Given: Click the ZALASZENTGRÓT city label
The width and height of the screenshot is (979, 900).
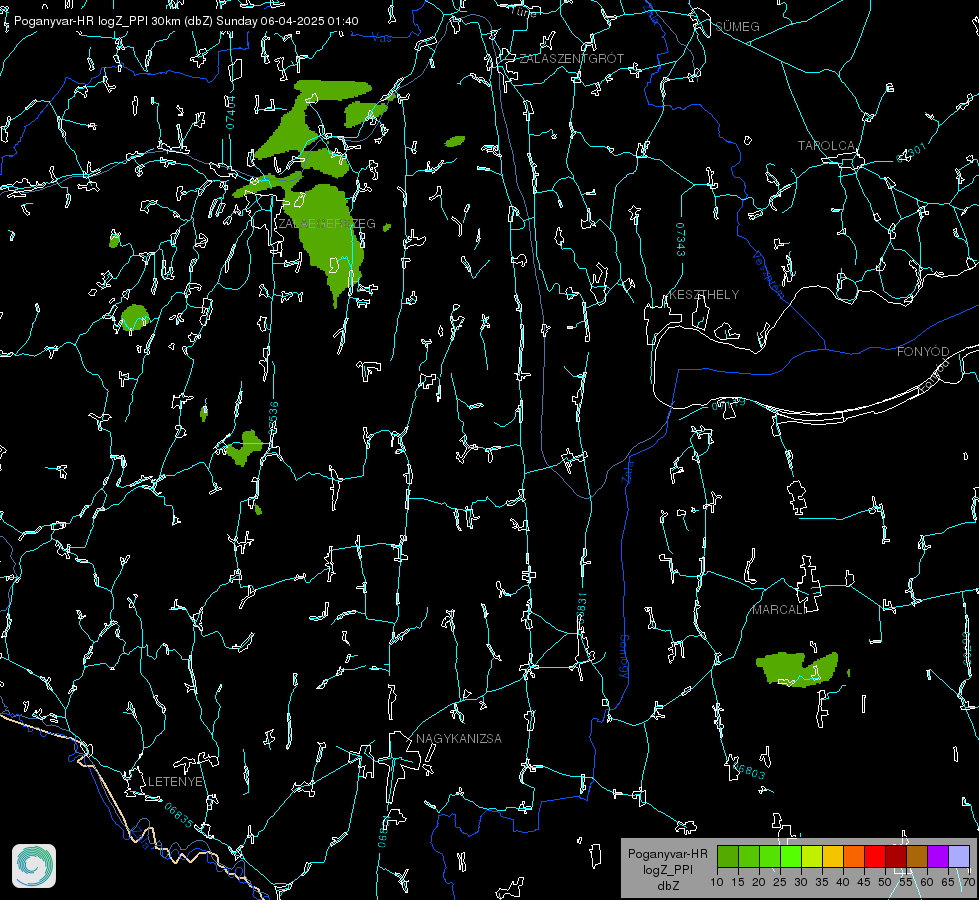Looking at the screenshot, I should (x=571, y=58).
